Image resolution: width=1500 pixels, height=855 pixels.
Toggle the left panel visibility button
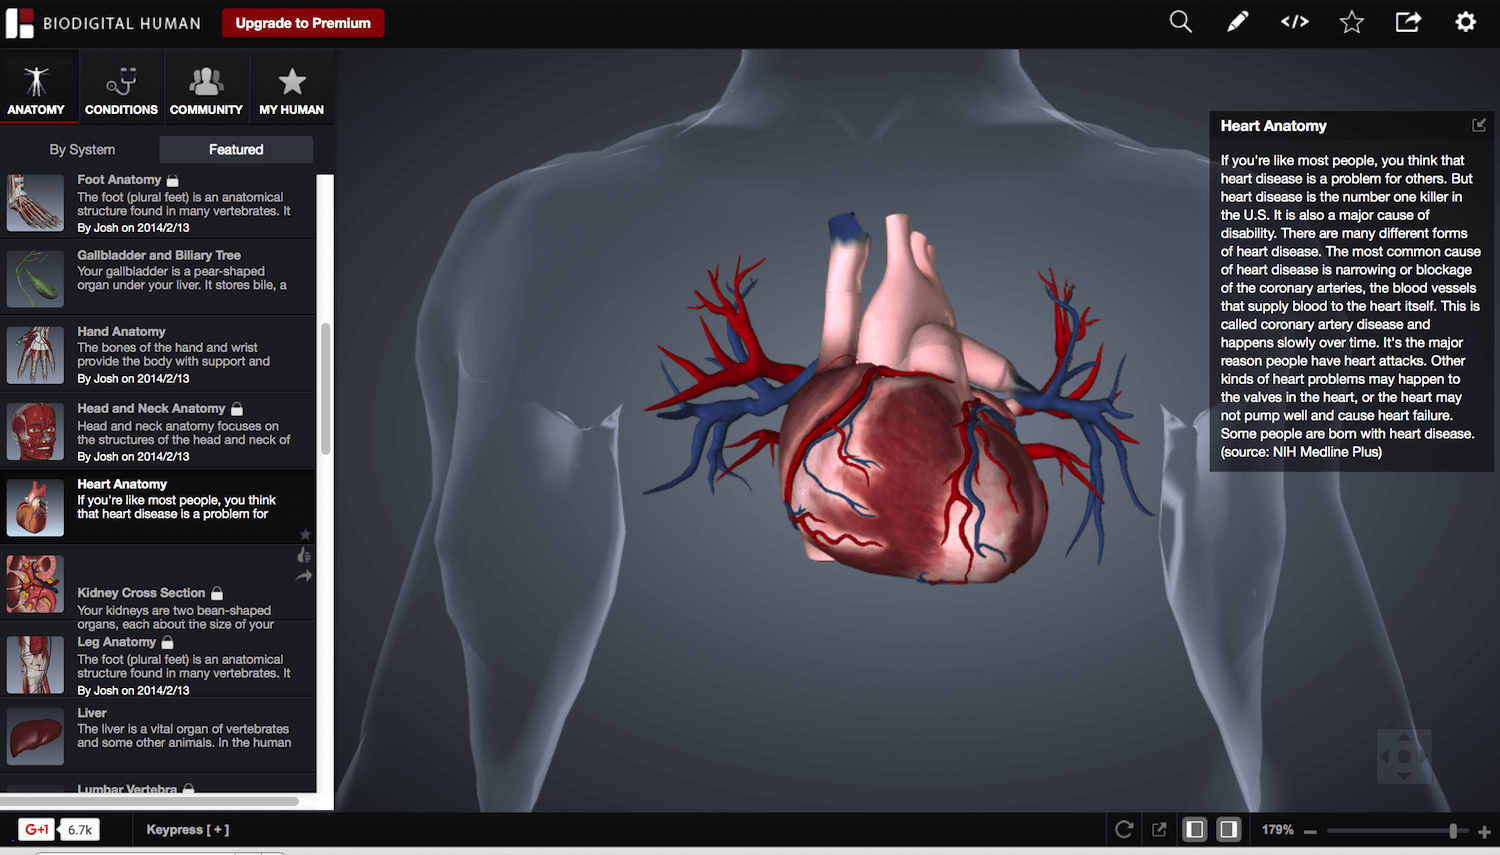[x=1194, y=829]
